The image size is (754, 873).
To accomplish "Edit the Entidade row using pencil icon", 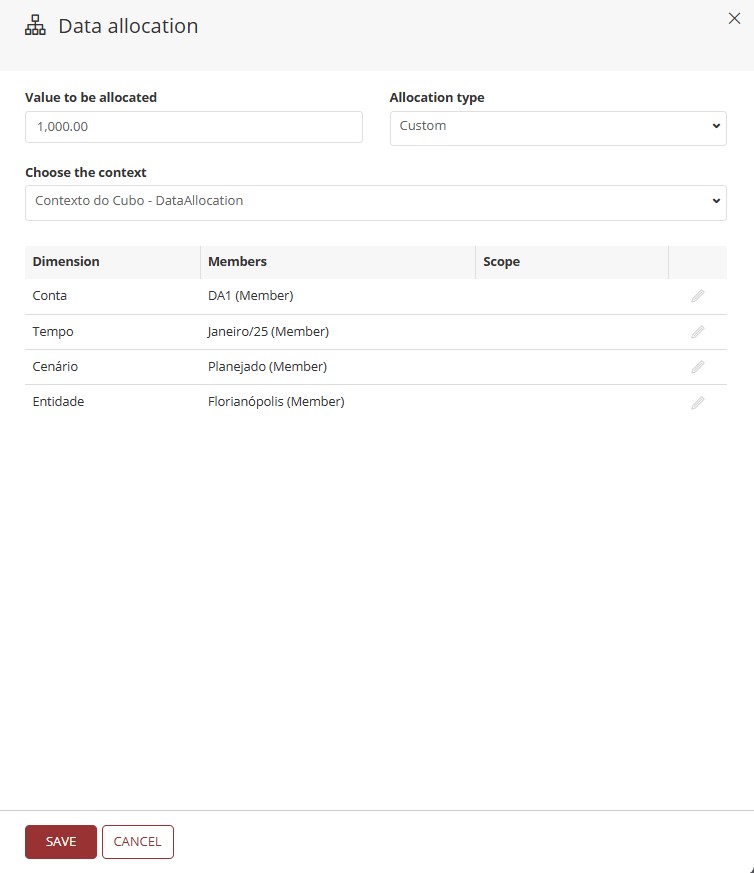I will 697,402.
